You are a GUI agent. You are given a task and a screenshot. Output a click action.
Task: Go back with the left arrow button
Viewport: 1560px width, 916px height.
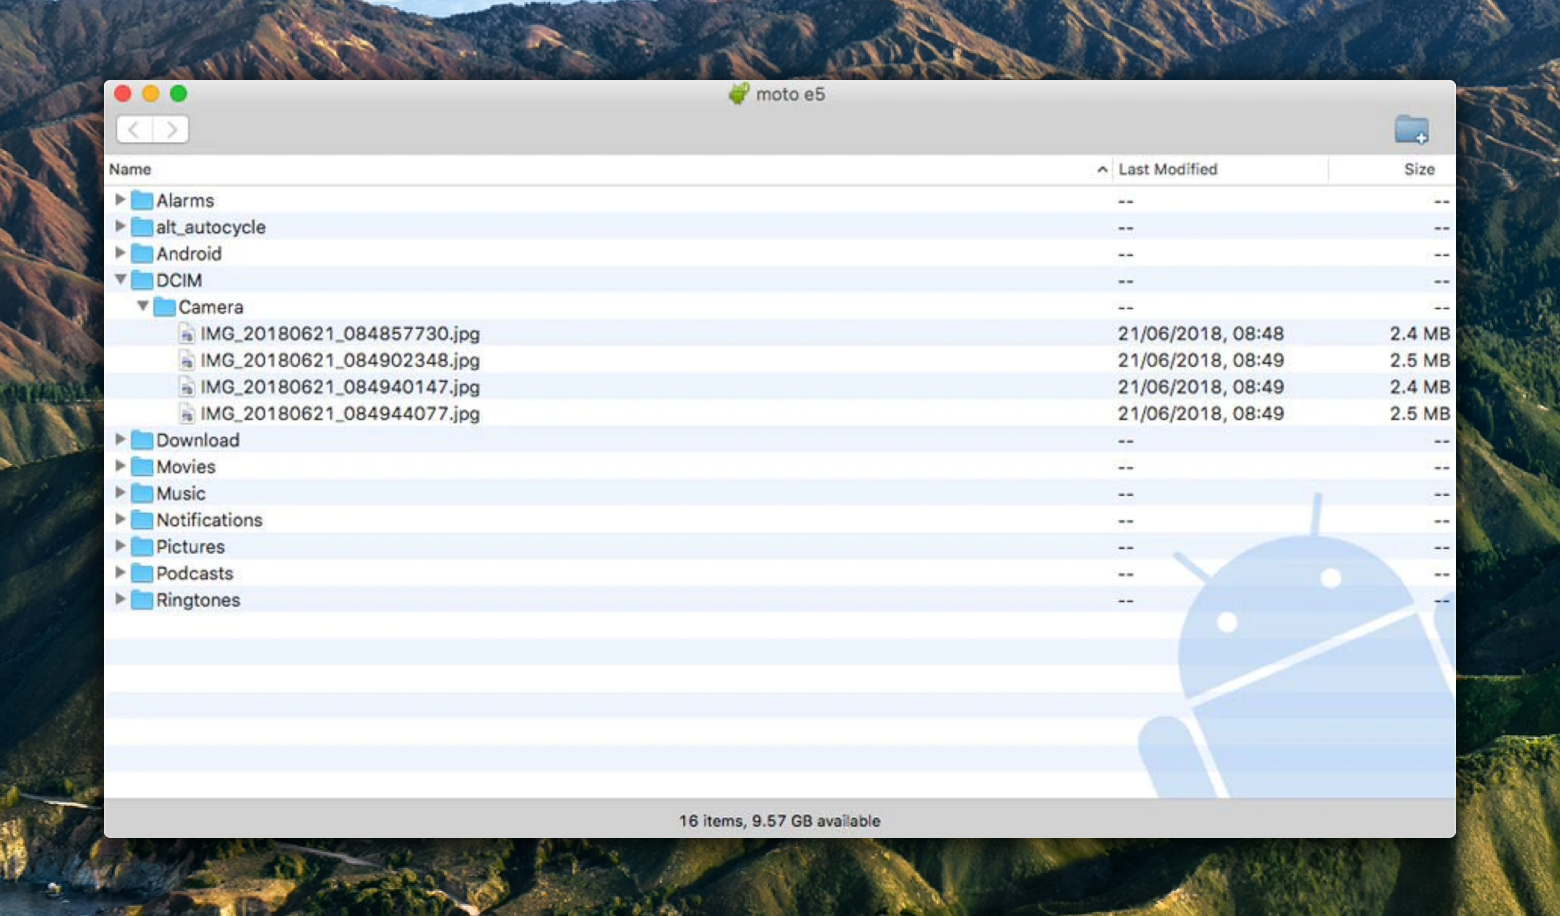[134, 130]
